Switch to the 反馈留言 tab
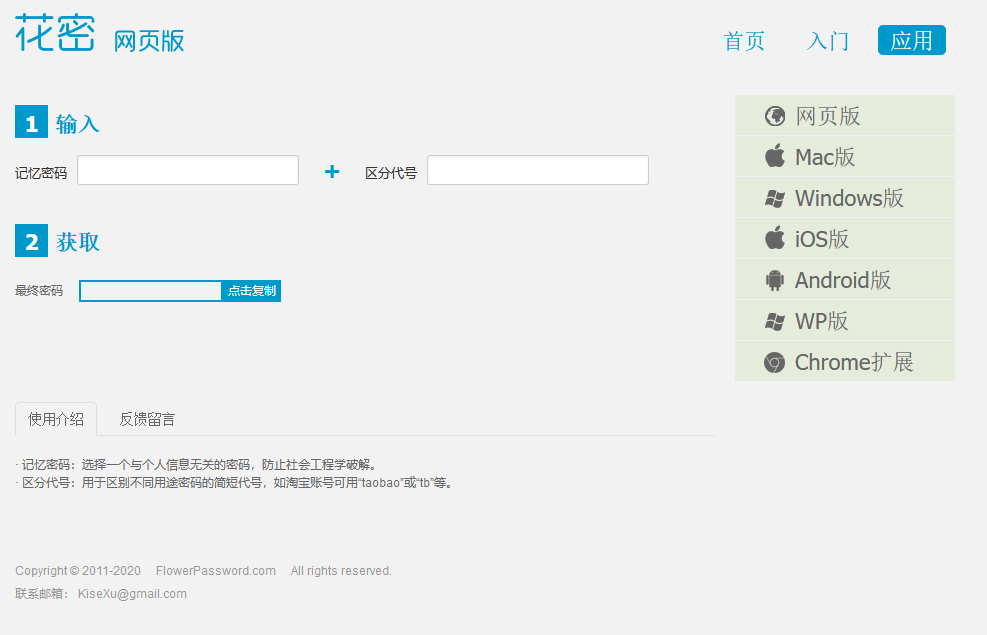The image size is (987, 635). click(x=147, y=419)
